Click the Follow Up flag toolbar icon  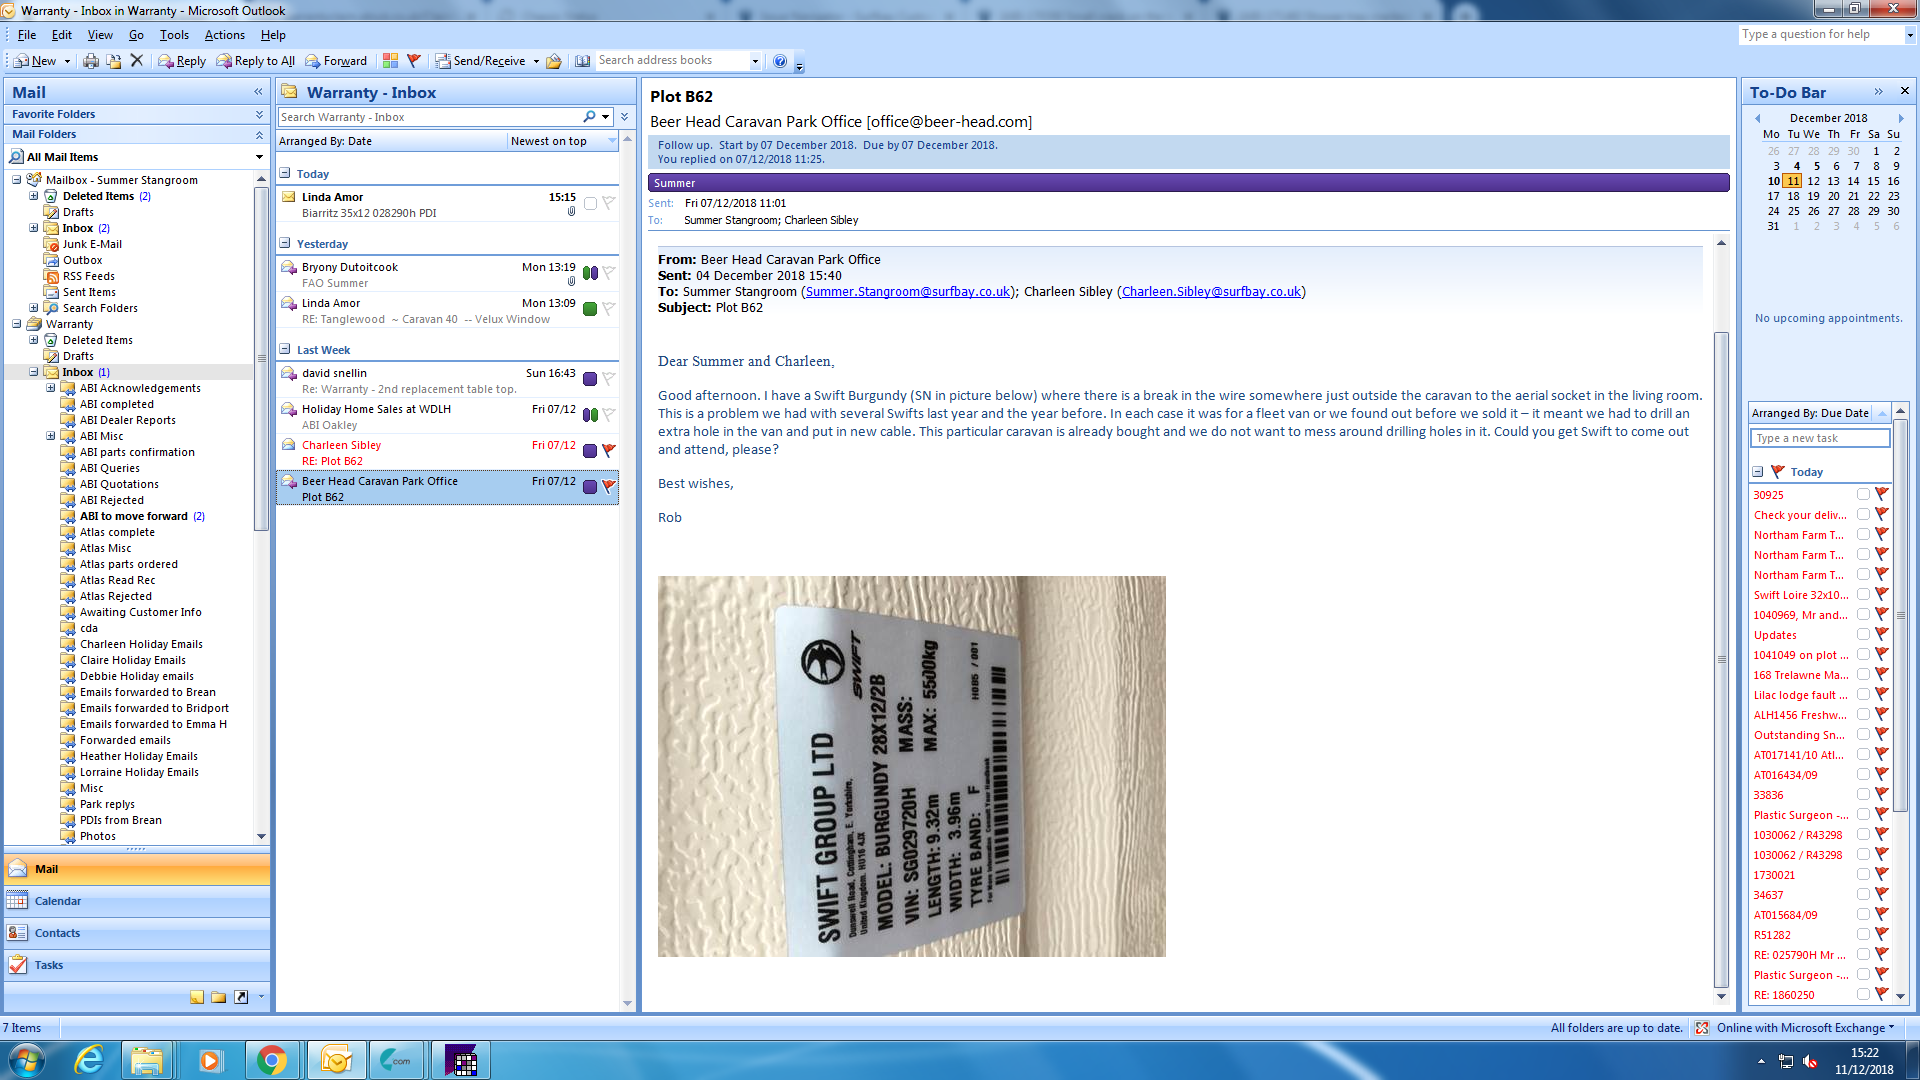tap(414, 61)
